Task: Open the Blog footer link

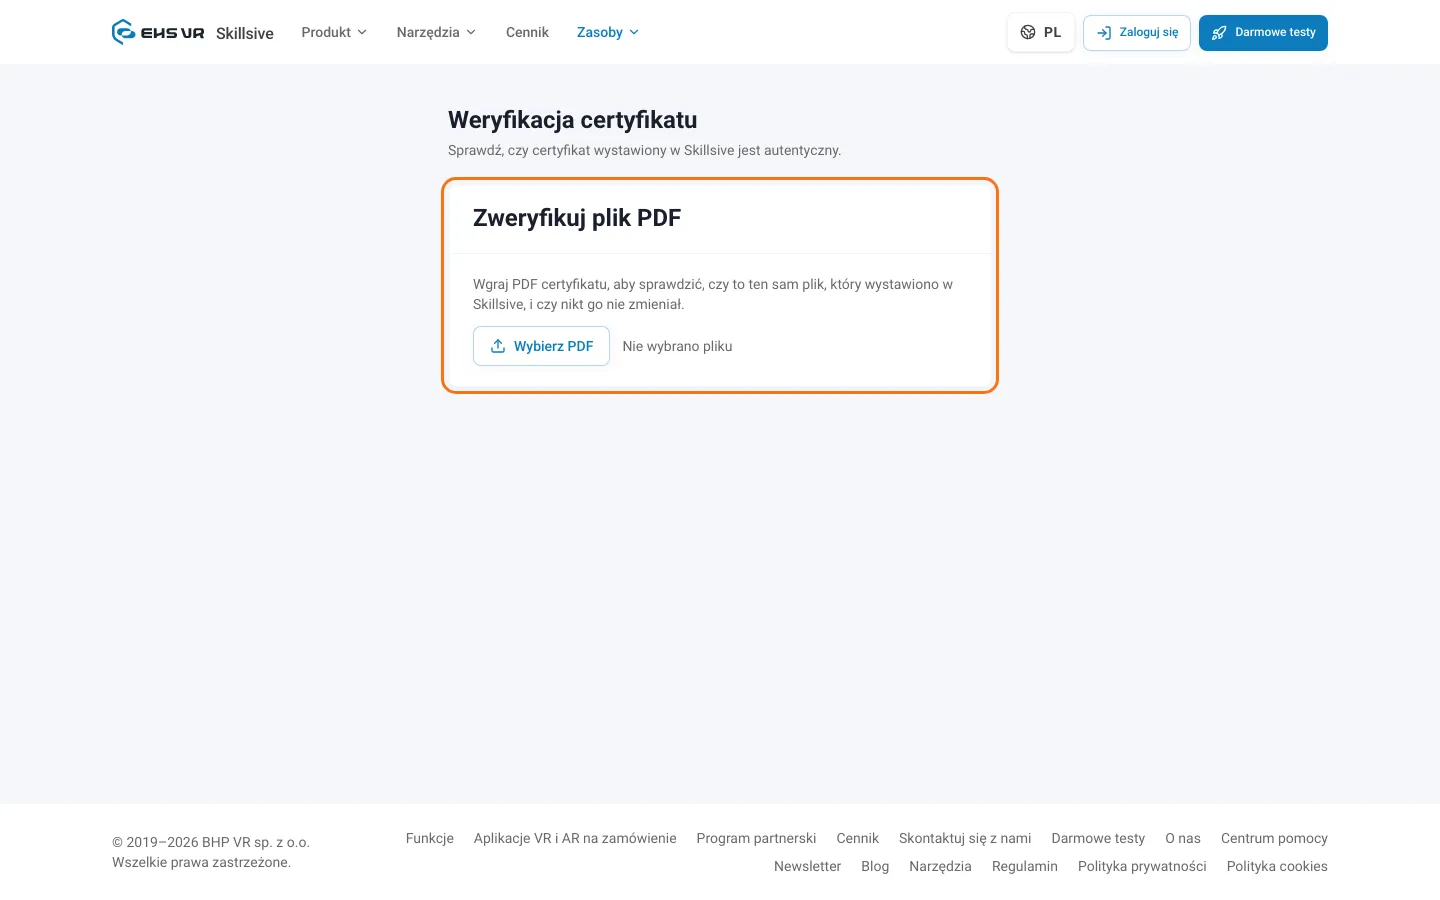Action: click(875, 866)
